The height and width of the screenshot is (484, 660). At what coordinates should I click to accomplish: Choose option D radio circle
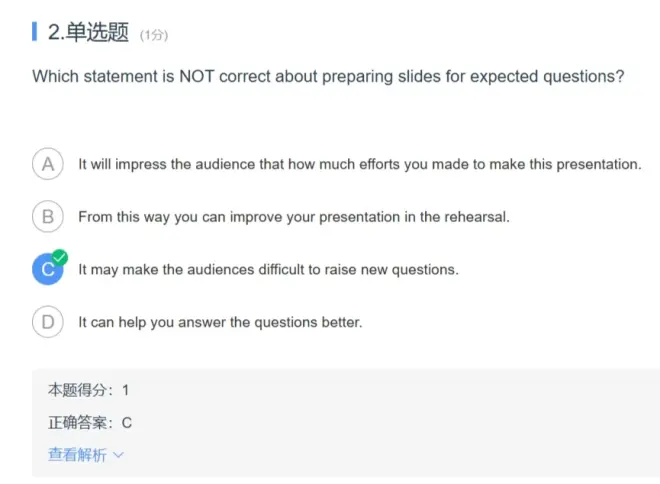coord(48,322)
